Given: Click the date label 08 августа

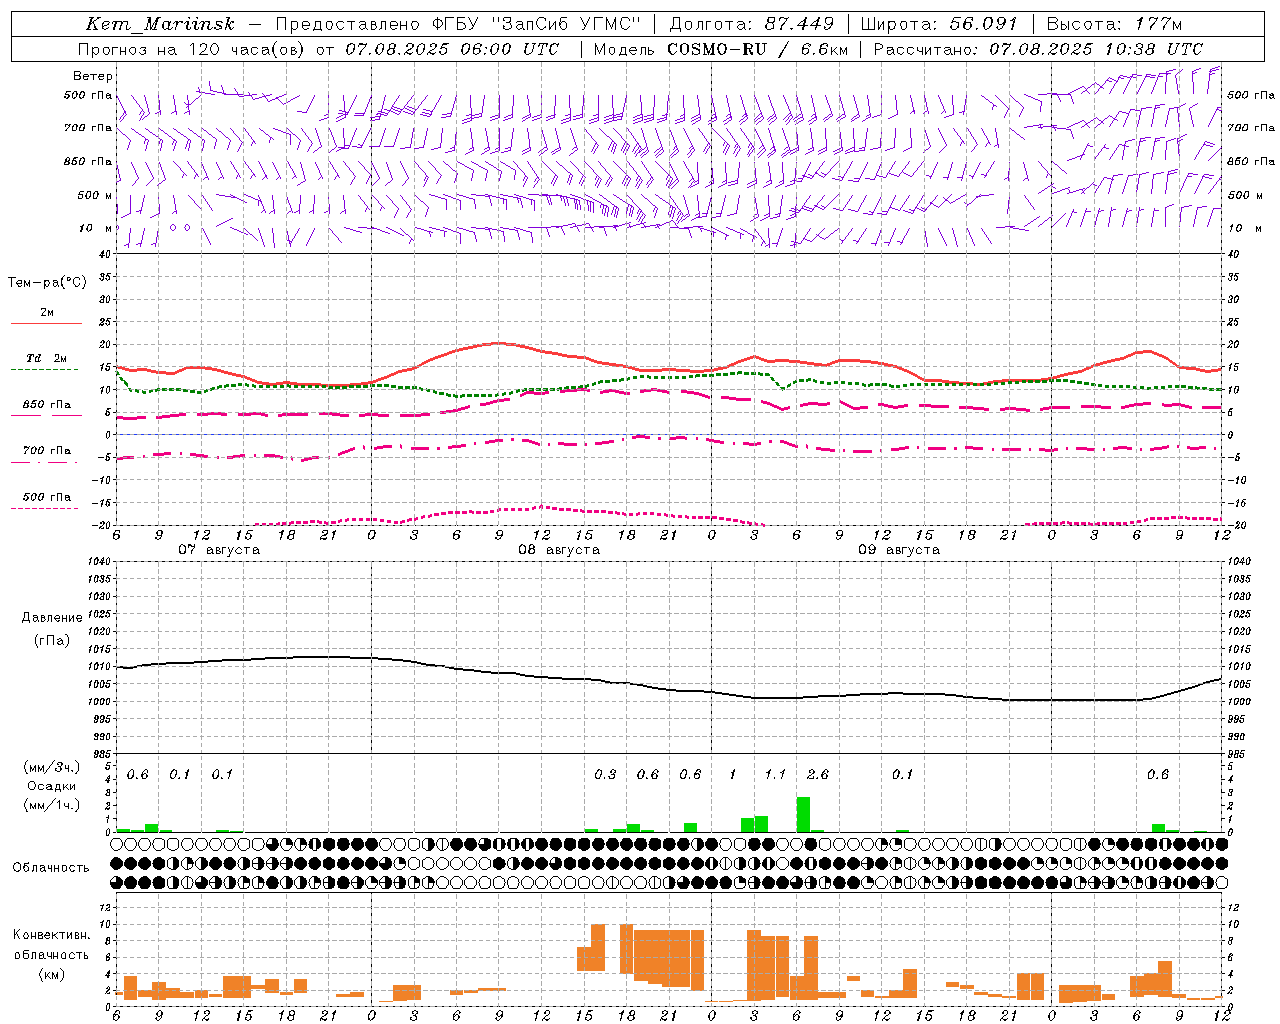Looking at the screenshot, I should pos(559,550).
